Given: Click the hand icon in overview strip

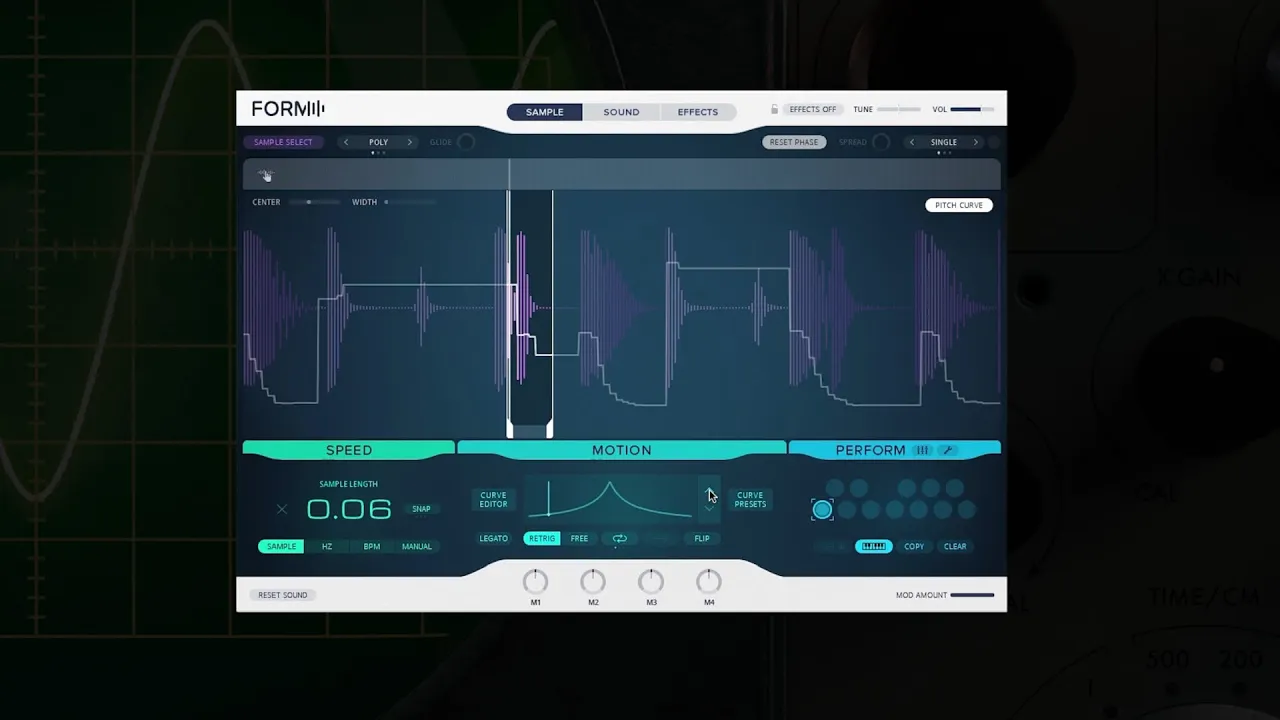Looking at the screenshot, I should click(x=266, y=176).
